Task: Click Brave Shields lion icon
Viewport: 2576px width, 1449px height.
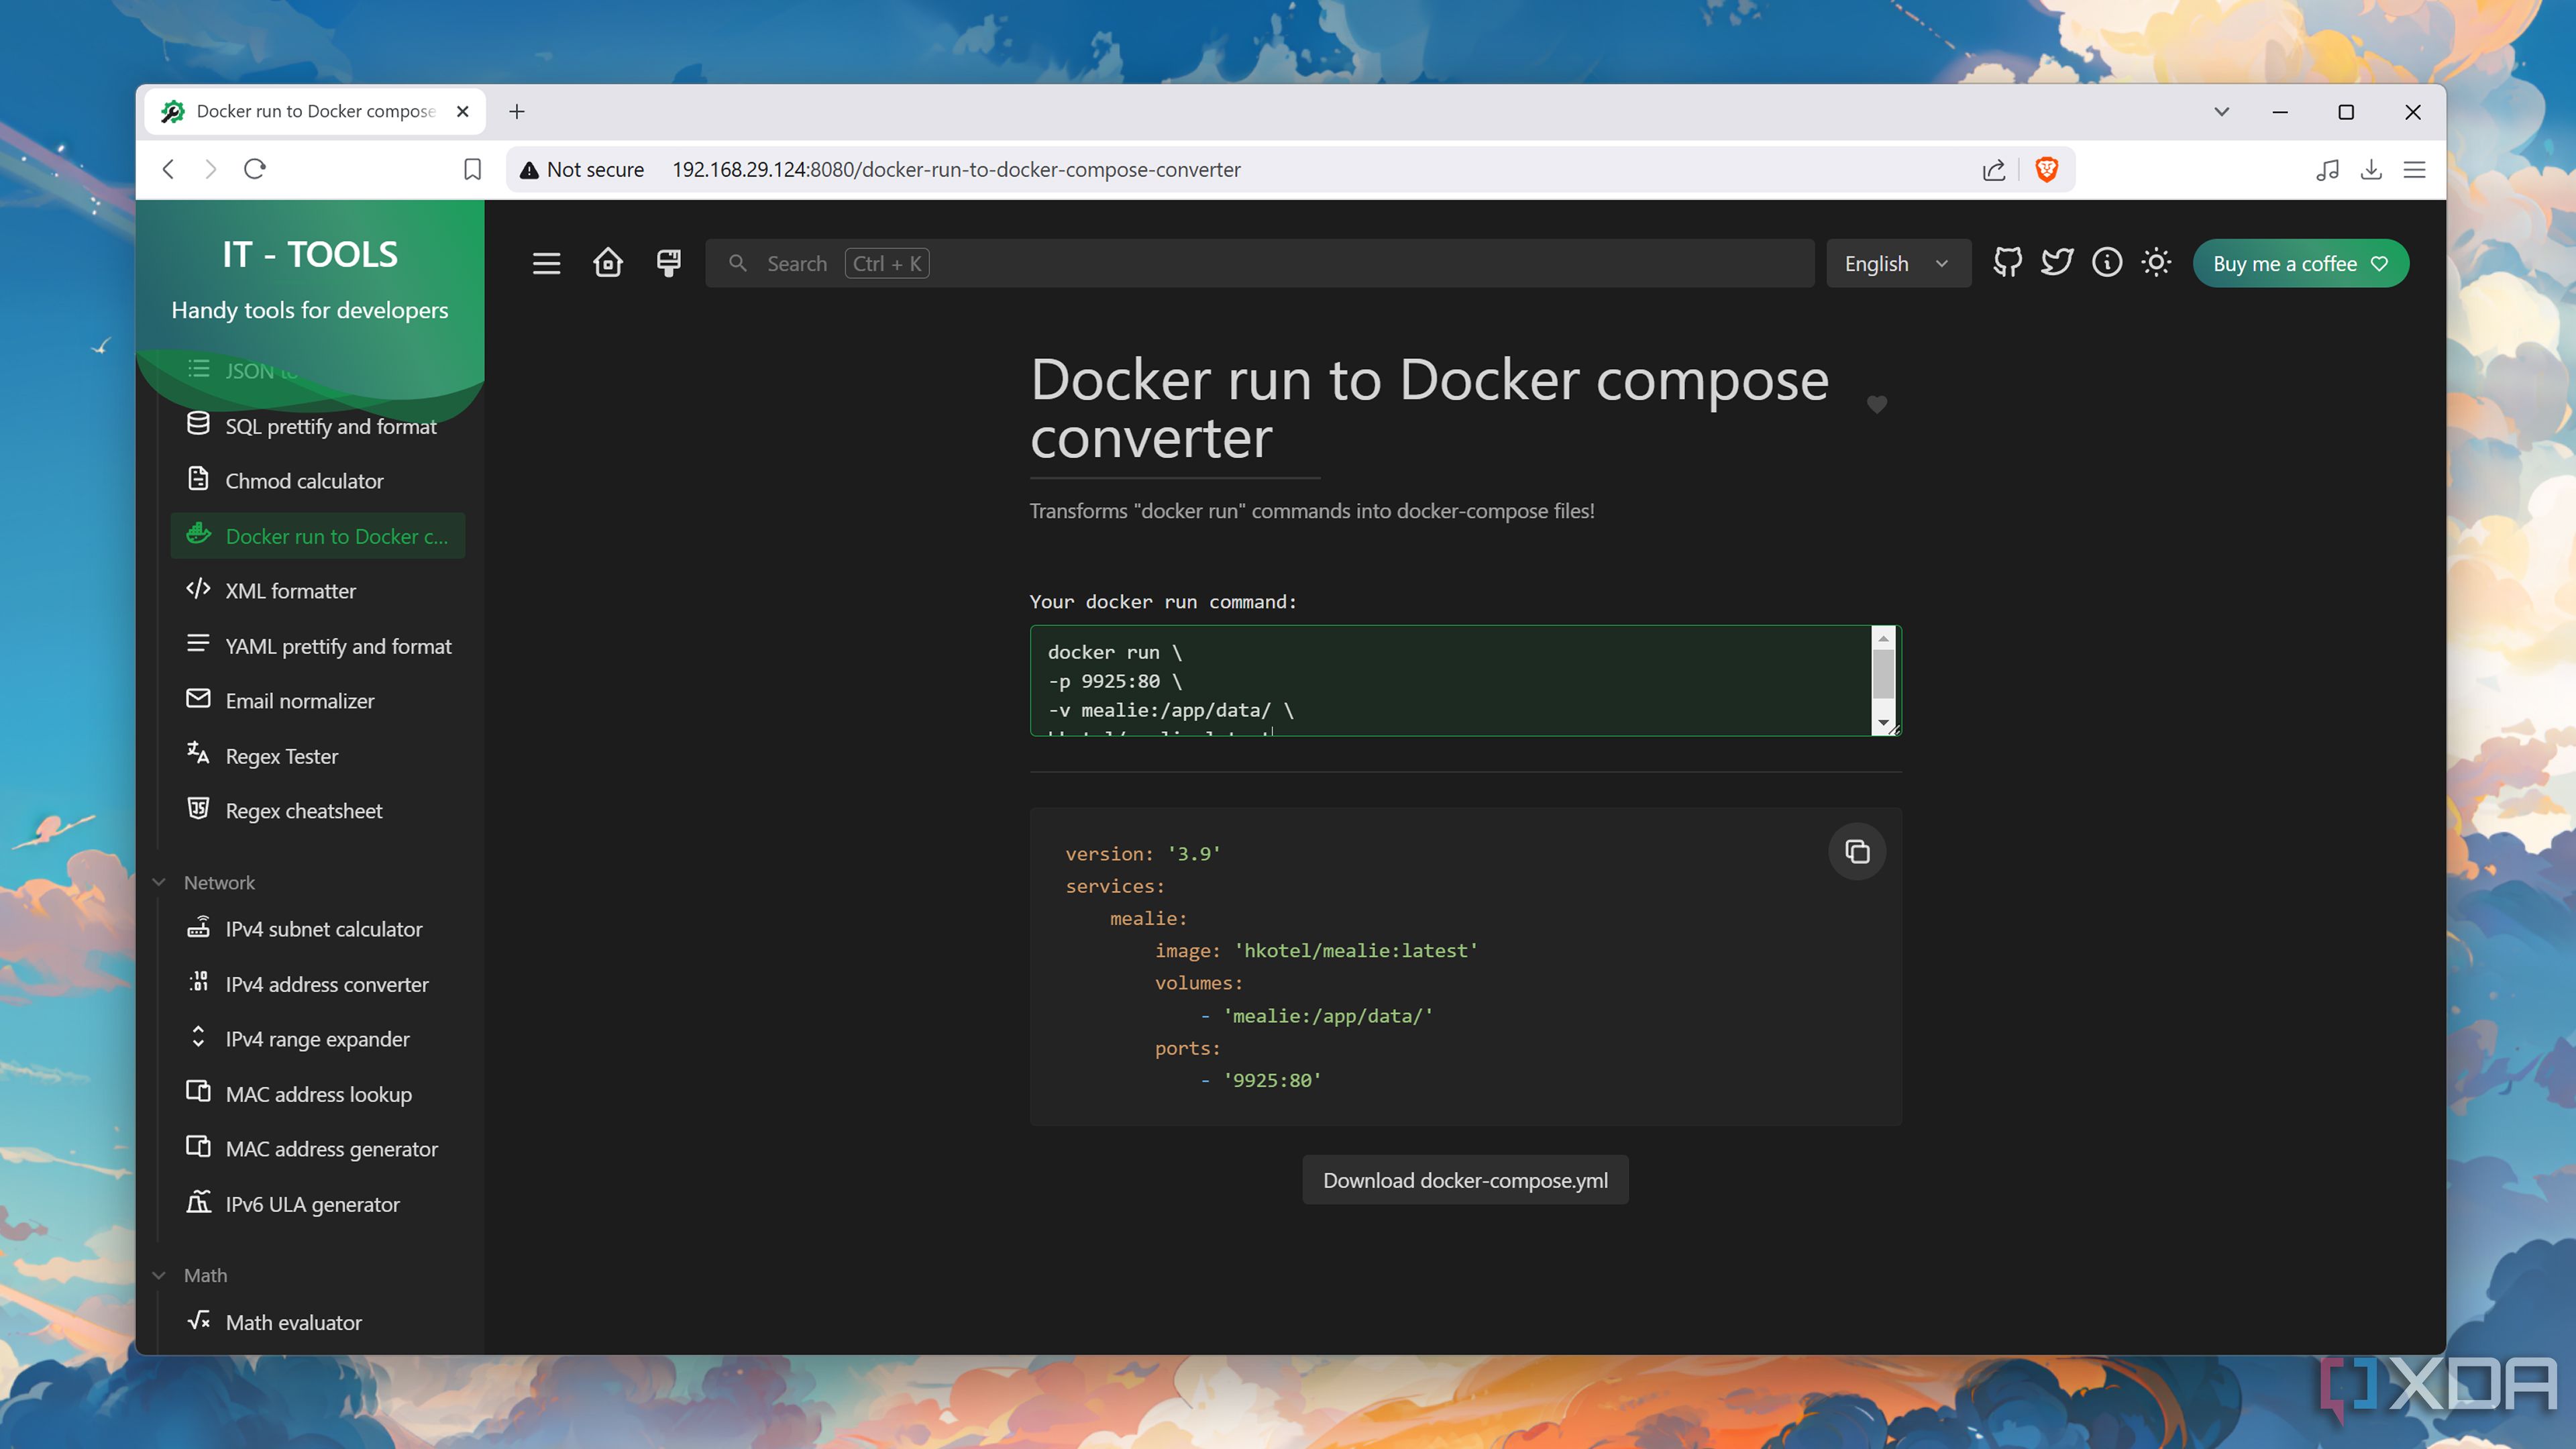Action: [x=2046, y=169]
